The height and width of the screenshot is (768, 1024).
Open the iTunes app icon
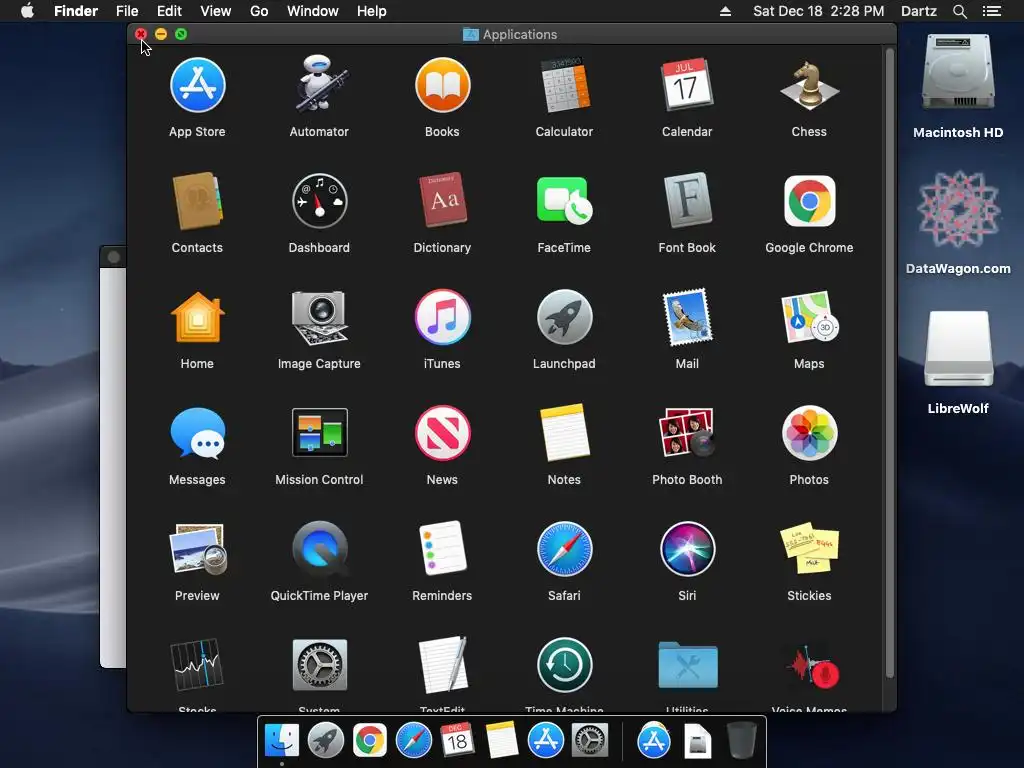pyautogui.click(x=442, y=317)
